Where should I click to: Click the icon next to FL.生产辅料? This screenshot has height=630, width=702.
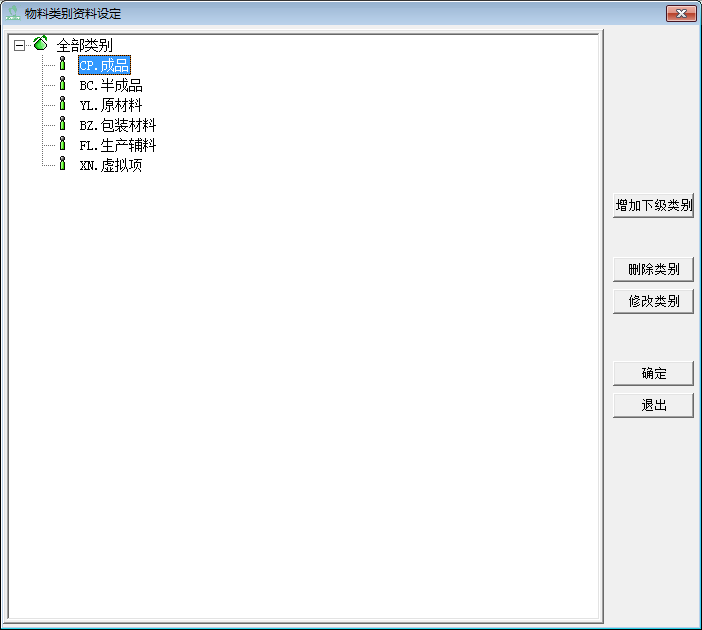click(62, 145)
